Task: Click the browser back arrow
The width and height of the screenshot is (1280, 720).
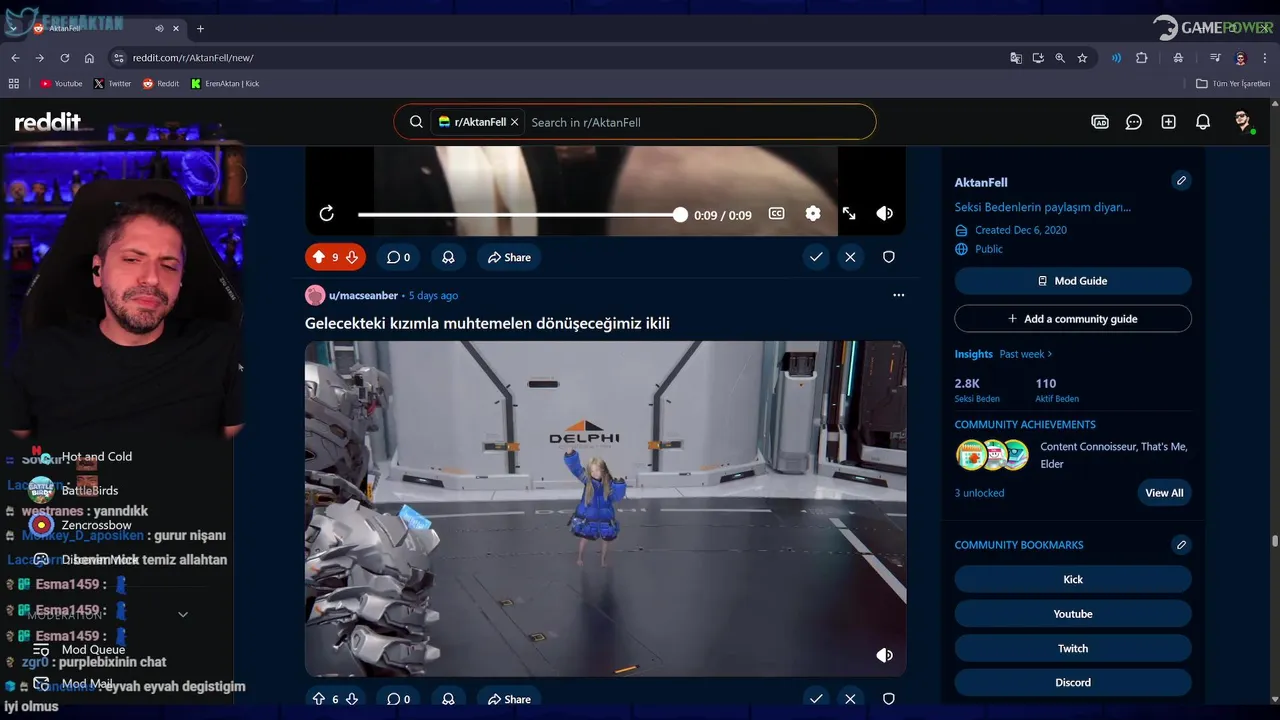Action: [x=15, y=58]
